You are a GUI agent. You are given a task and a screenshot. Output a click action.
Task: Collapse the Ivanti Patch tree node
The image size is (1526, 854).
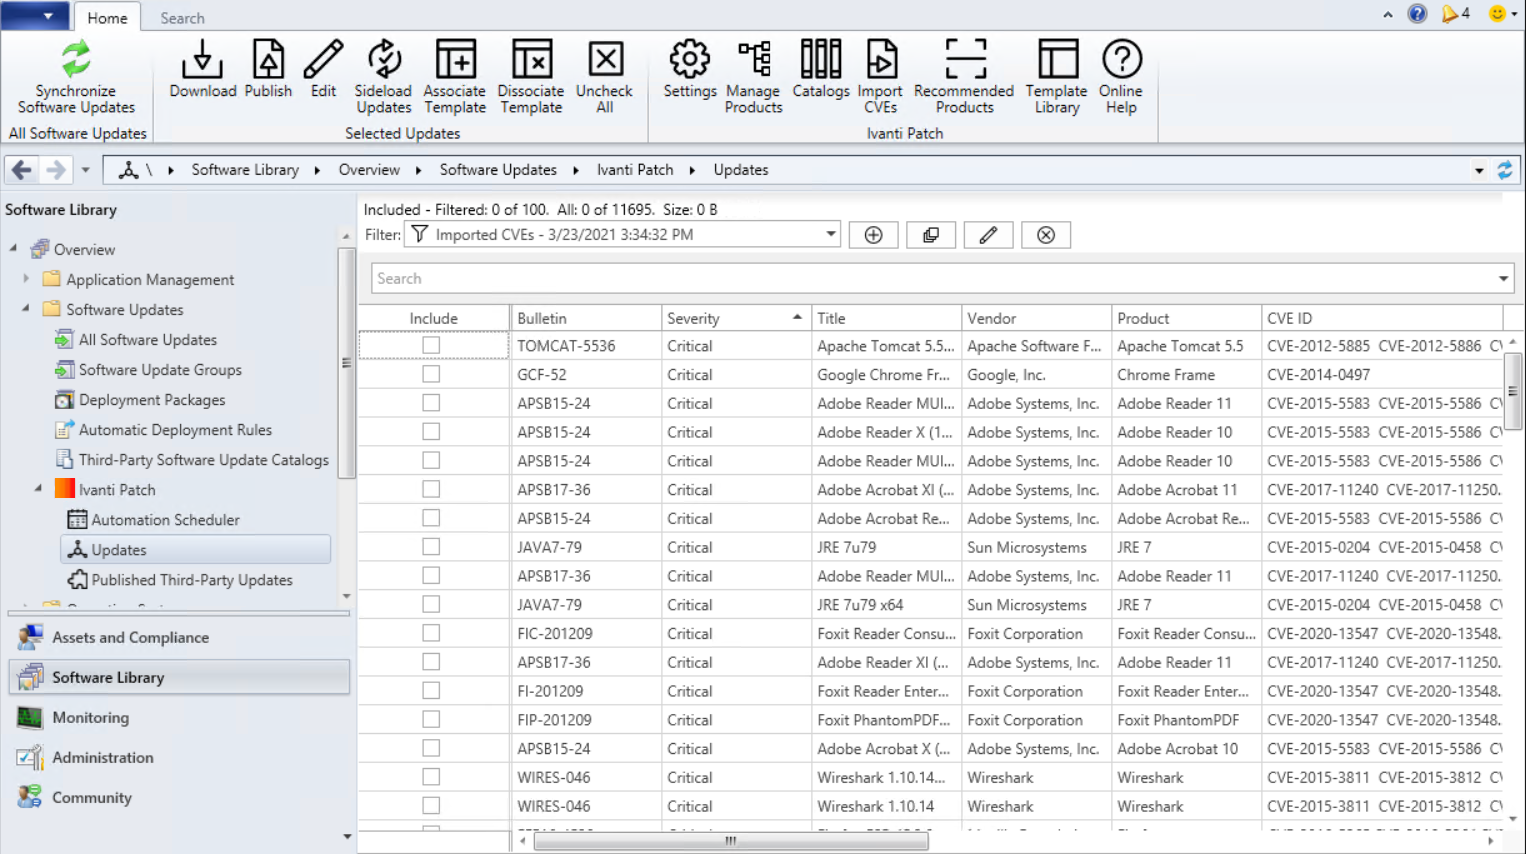coord(39,489)
